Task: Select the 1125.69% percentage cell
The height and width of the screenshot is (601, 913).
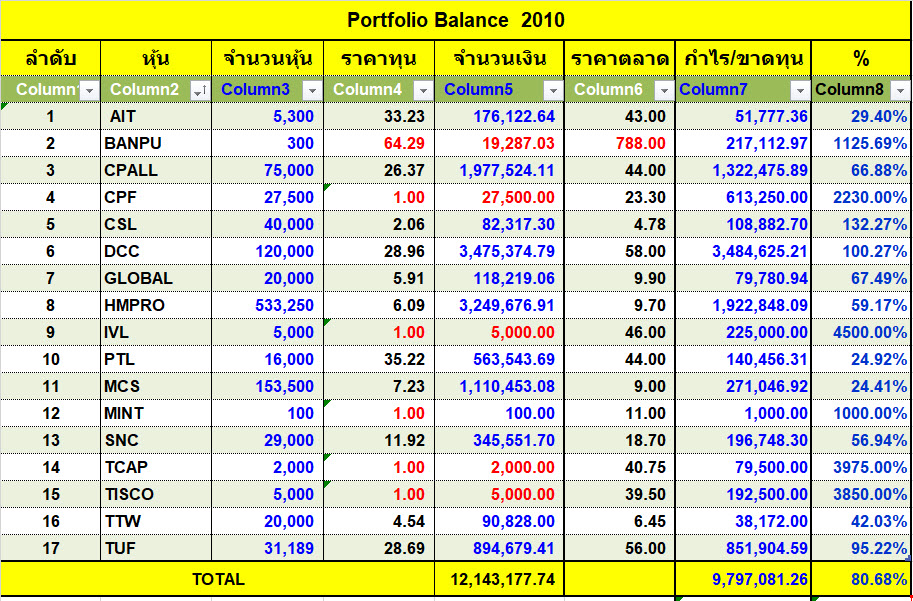Action: (x=861, y=143)
